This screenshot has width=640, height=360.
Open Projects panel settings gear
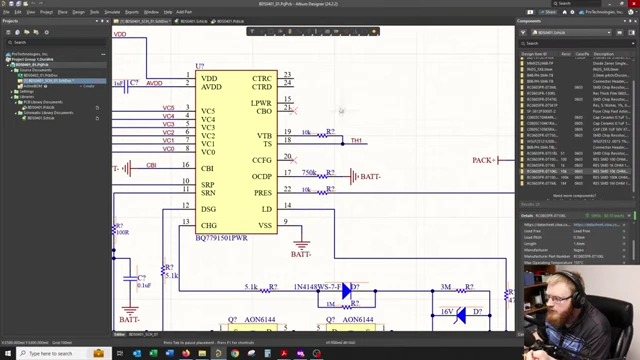pyautogui.click(x=47, y=32)
